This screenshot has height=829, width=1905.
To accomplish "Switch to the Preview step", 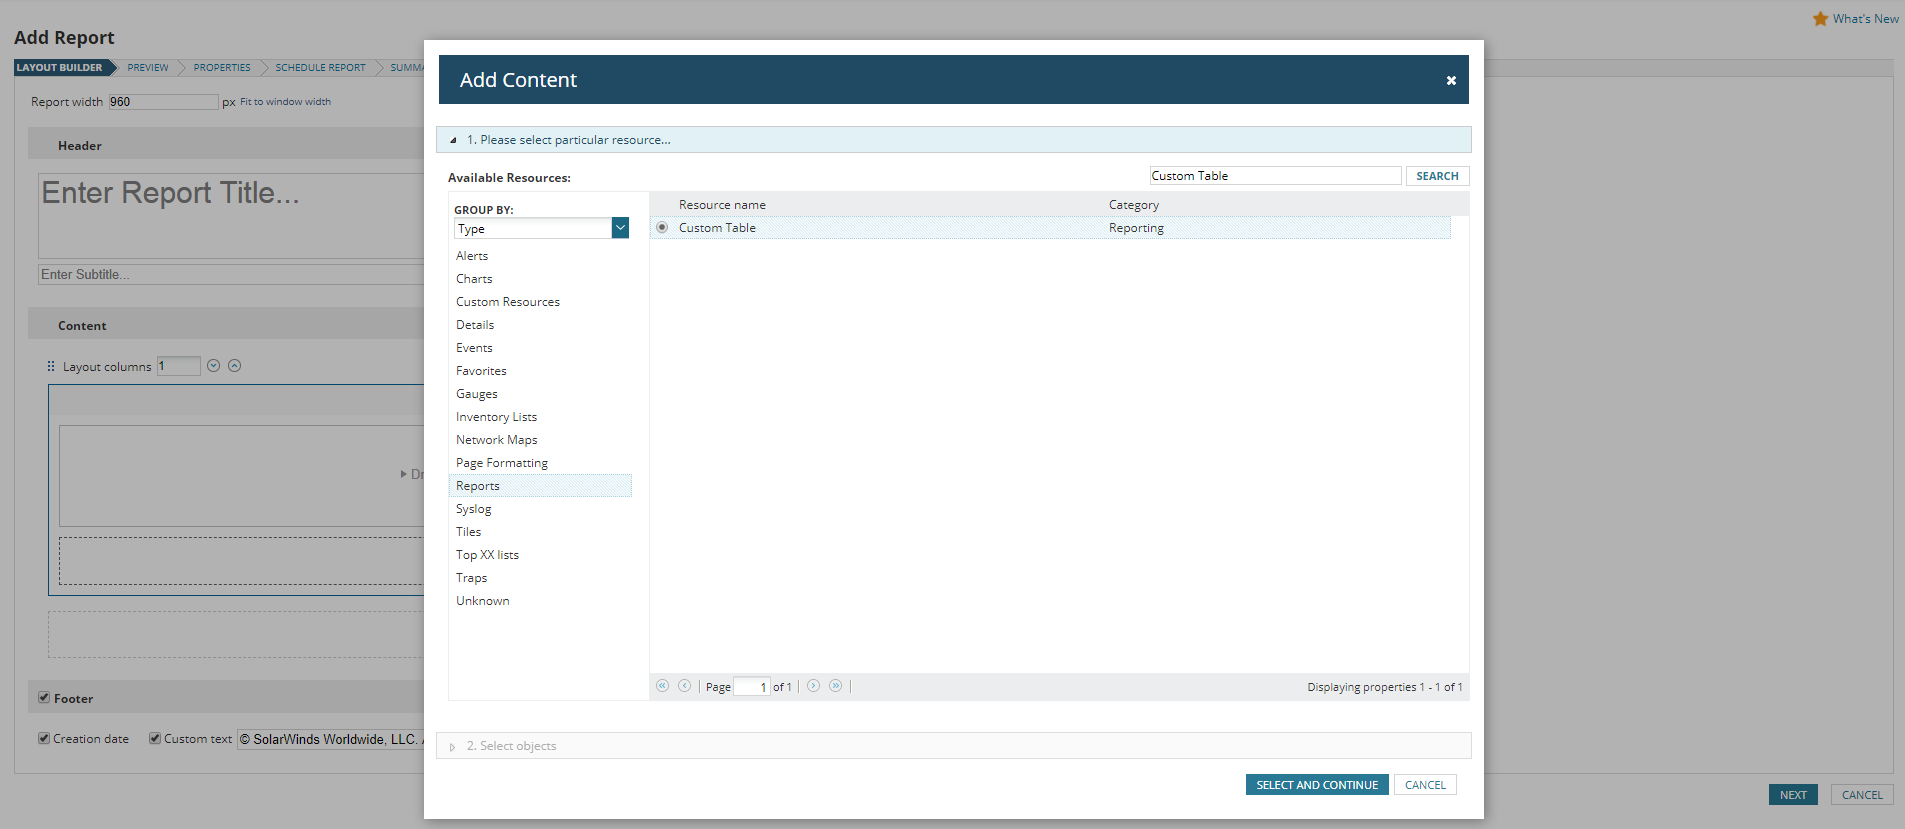I will click(x=148, y=67).
